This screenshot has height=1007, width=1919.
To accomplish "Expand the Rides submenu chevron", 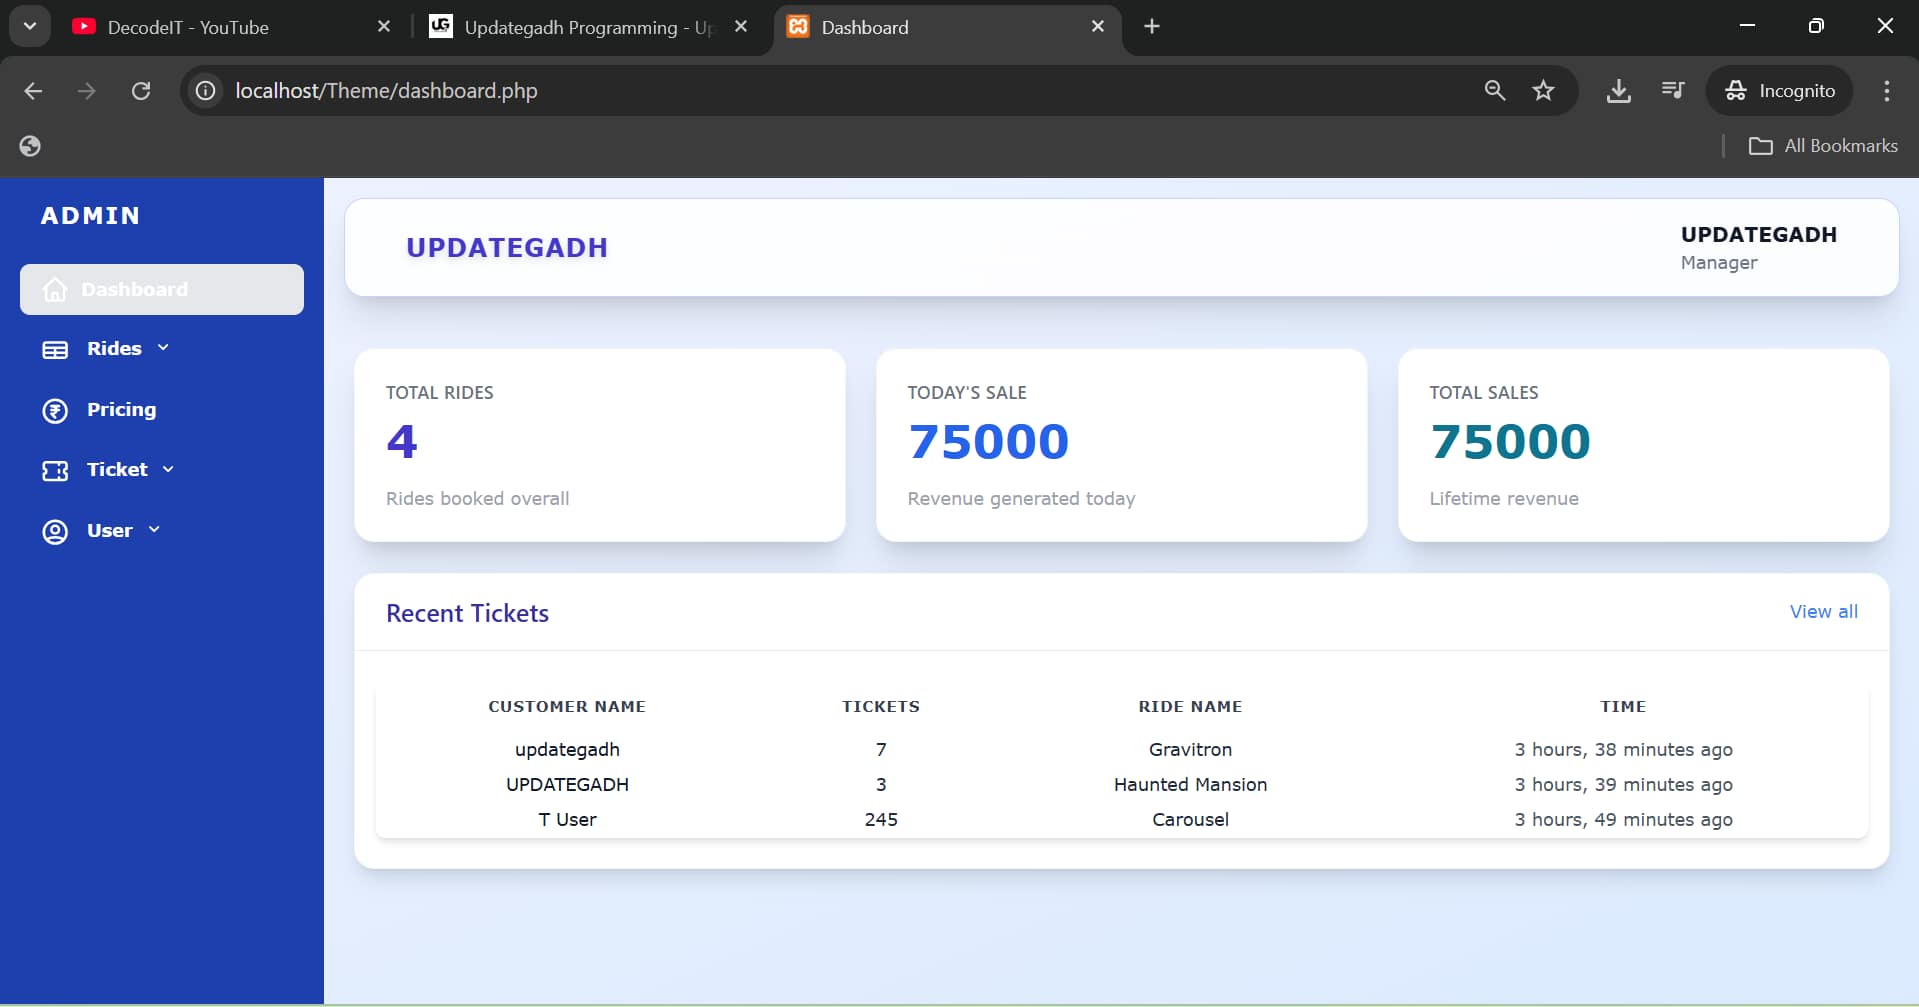I will (x=163, y=348).
